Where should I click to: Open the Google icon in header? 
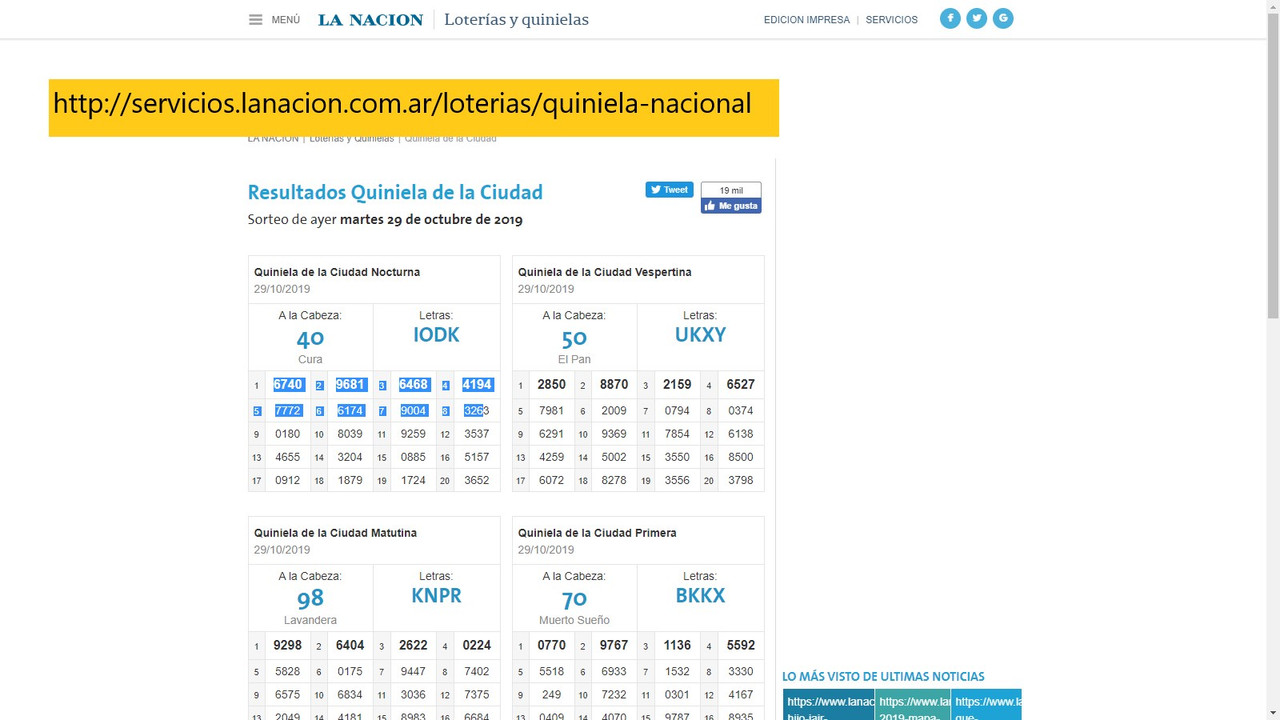[1003, 18]
